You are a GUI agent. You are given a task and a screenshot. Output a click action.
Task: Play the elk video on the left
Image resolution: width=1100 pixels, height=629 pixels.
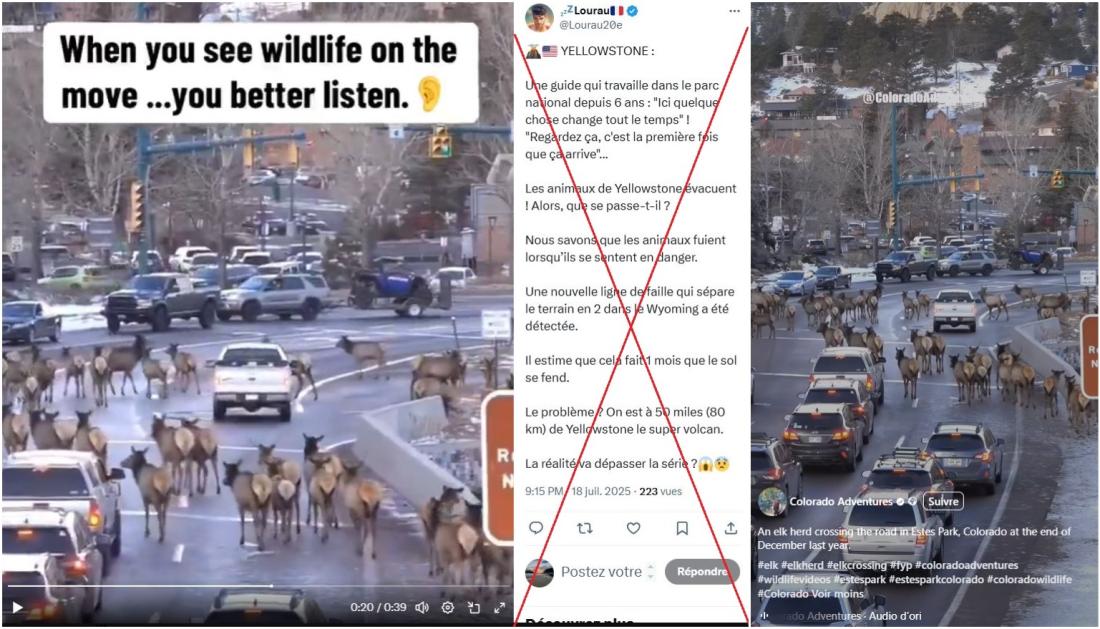(x=18, y=607)
